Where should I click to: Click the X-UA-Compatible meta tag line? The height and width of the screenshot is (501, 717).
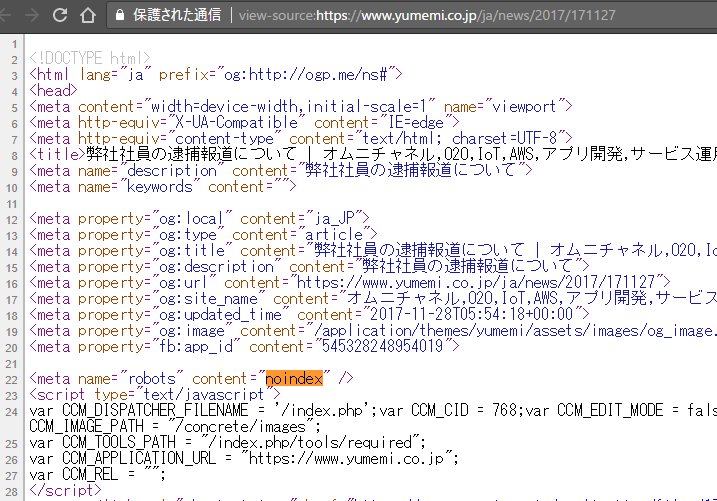click(x=244, y=123)
